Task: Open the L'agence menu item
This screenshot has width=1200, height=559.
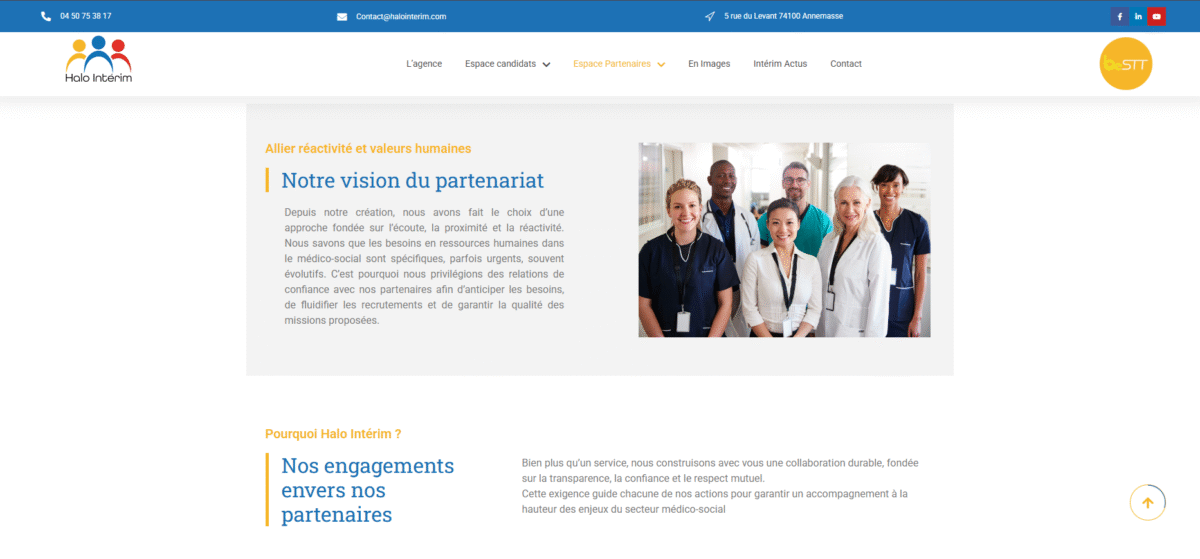Action: 424,64
